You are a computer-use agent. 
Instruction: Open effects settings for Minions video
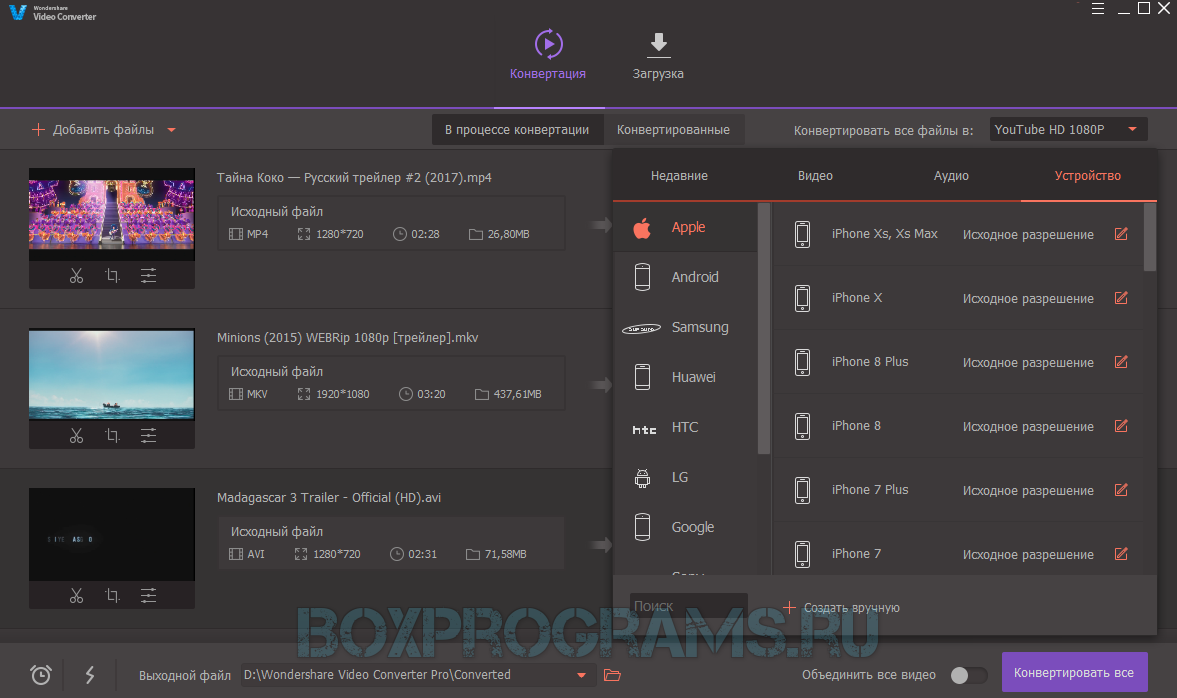pyautogui.click(x=149, y=435)
